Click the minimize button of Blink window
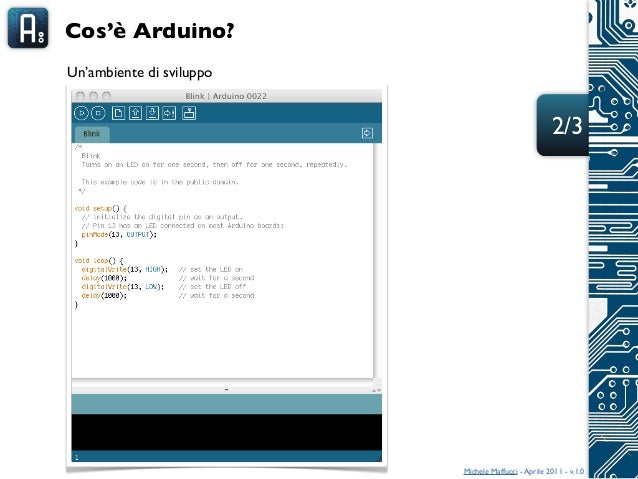Image resolution: width=638 pixels, height=479 pixels. [94, 96]
